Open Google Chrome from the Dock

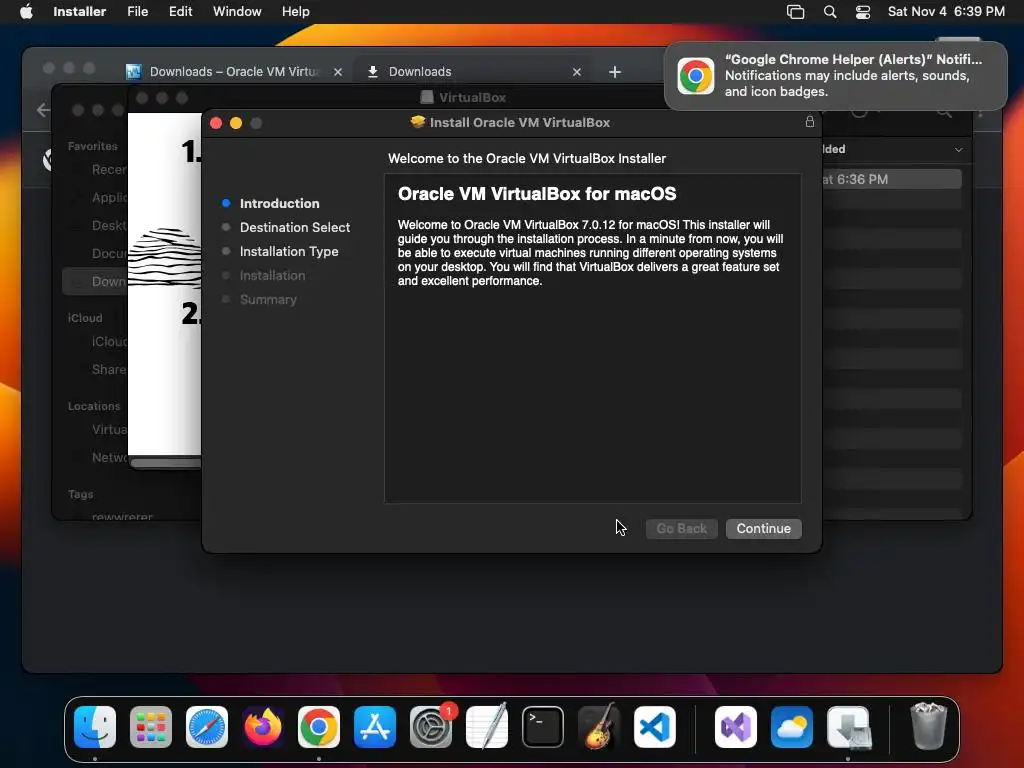(x=319, y=727)
